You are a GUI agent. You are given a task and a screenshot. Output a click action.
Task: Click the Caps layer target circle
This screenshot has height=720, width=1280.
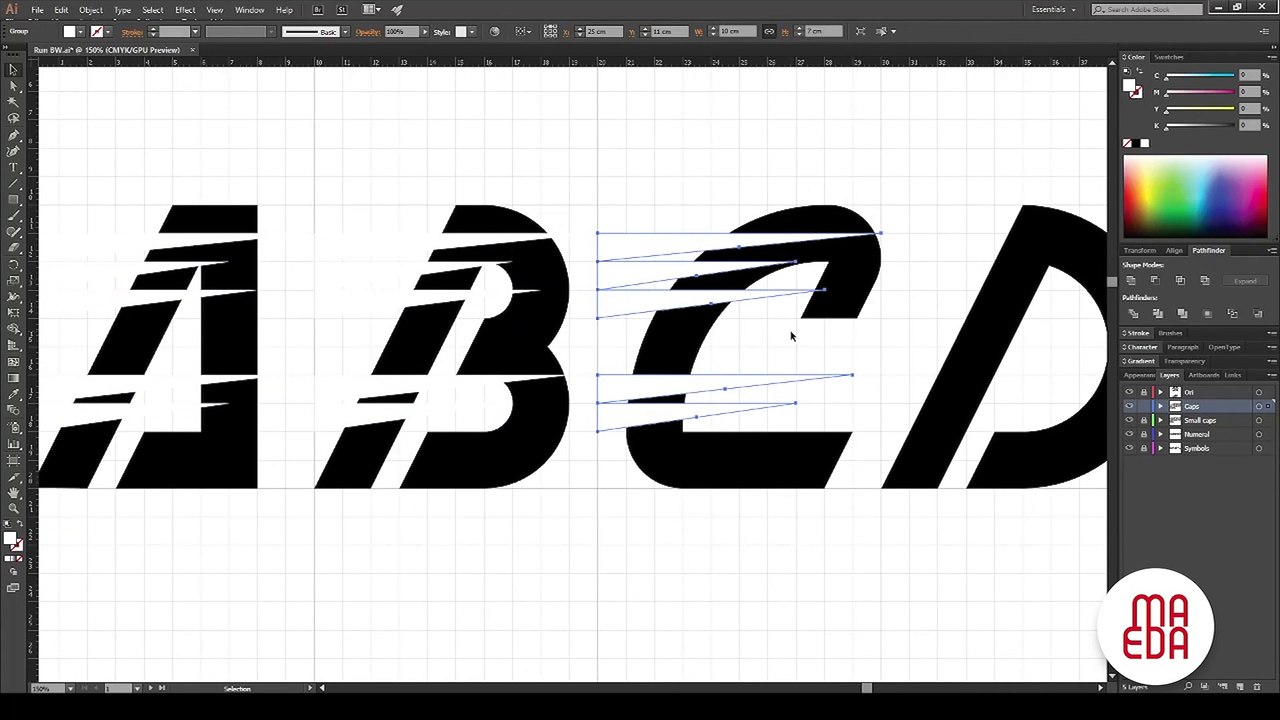coord(1258,406)
